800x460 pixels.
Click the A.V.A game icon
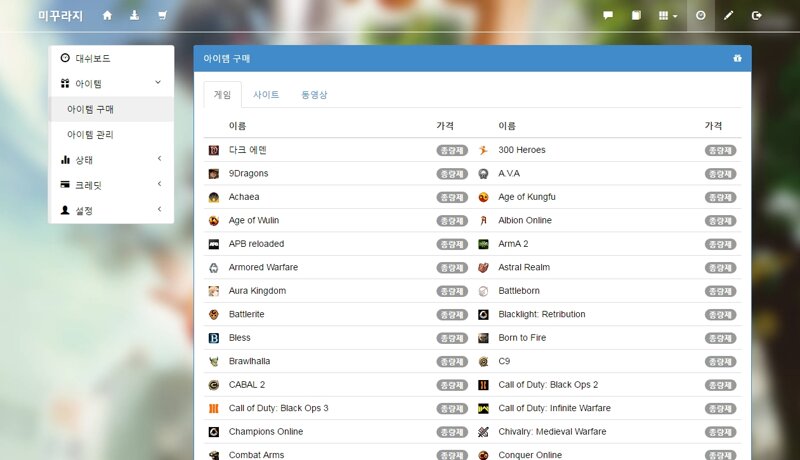pos(483,173)
